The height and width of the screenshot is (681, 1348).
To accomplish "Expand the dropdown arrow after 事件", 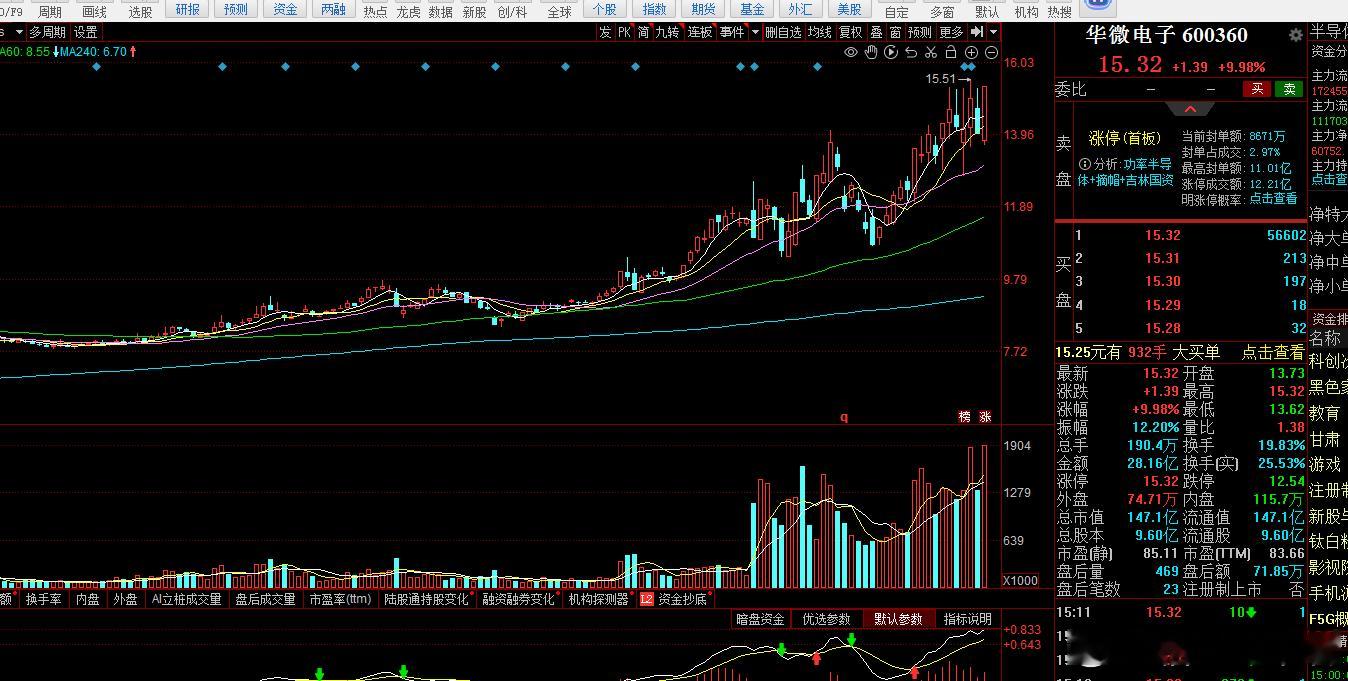I will 756,32.
